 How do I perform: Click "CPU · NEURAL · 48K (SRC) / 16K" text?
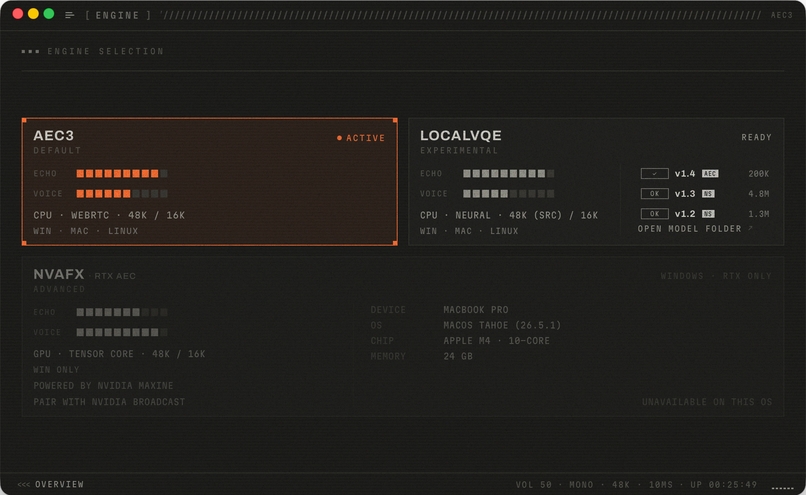(509, 215)
